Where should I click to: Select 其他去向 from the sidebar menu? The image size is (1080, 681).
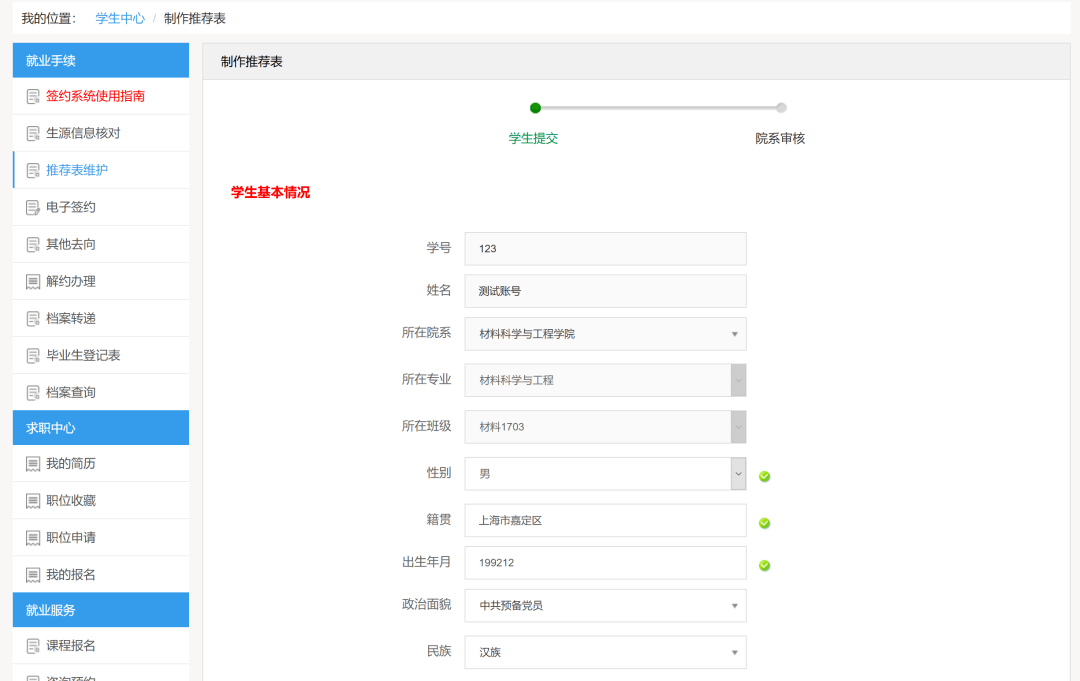pyautogui.click(x=71, y=244)
